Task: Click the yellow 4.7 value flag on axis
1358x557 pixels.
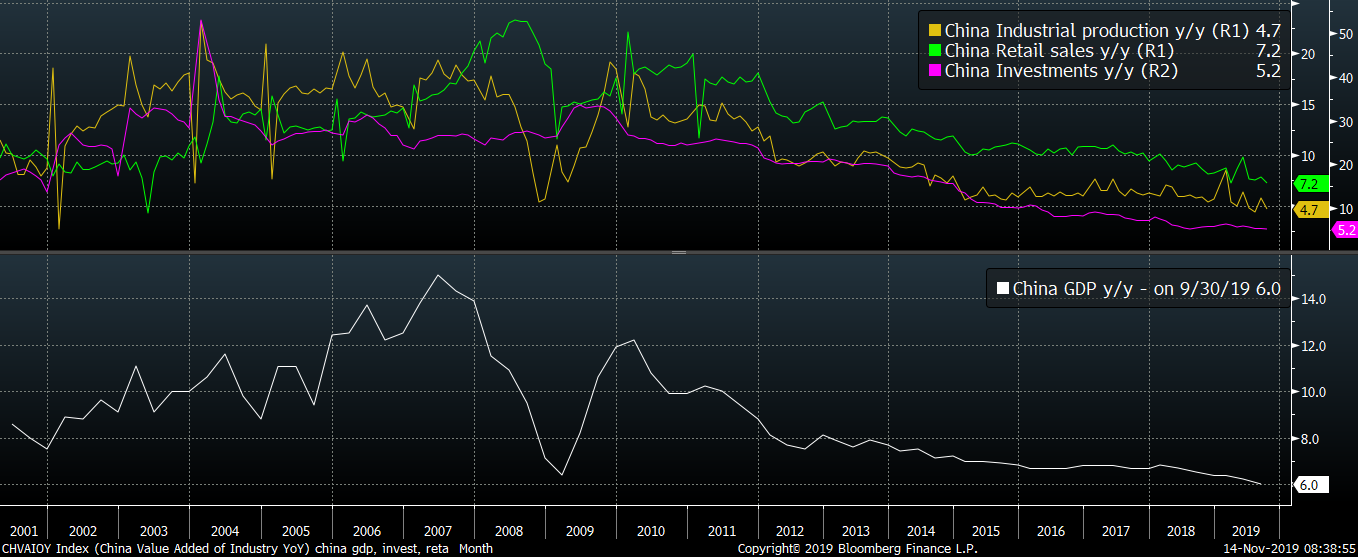Action: click(1309, 209)
